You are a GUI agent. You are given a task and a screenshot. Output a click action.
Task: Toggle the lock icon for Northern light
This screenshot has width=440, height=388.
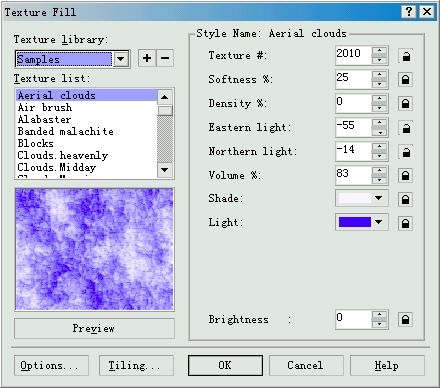pos(405,152)
